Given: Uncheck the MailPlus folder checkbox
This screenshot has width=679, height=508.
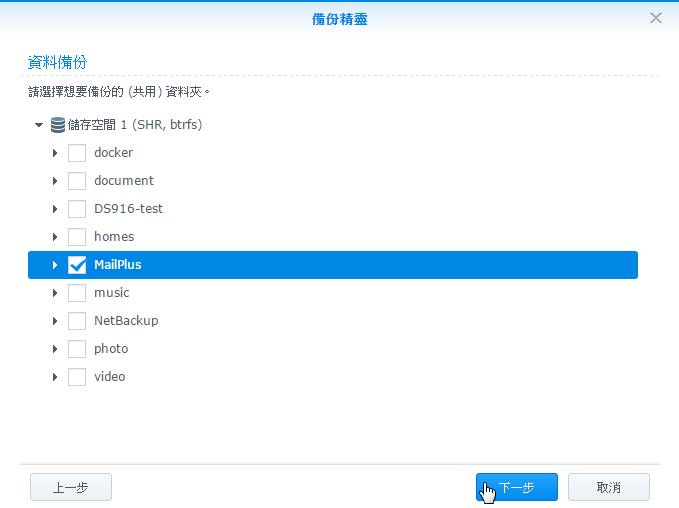Looking at the screenshot, I should click(x=77, y=265).
